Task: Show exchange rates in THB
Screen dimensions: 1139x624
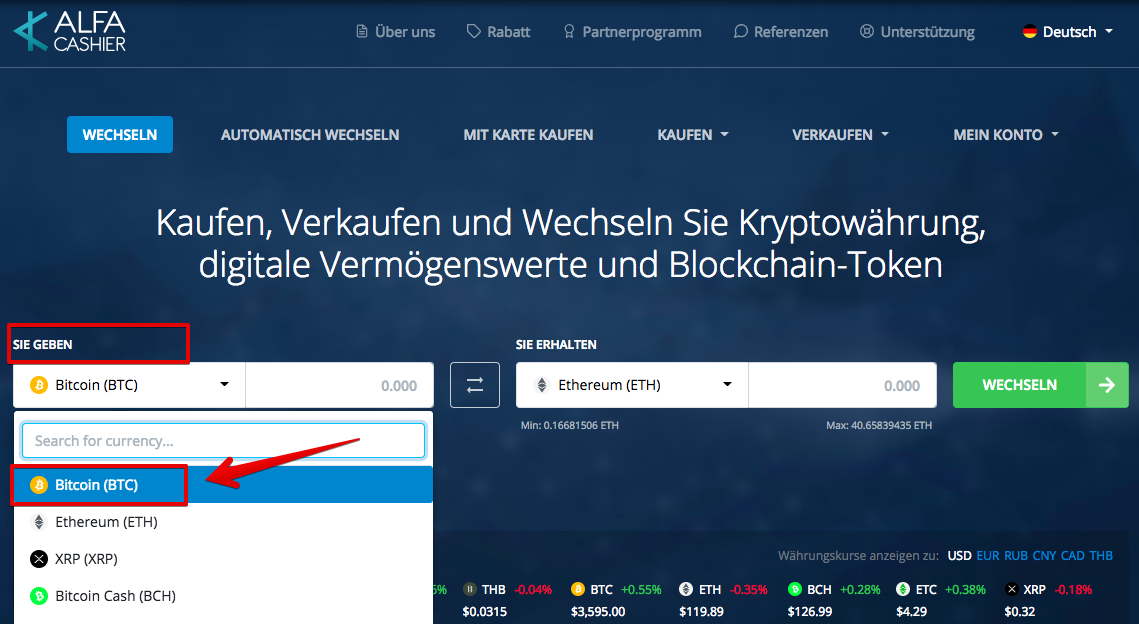Action: tap(1101, 556)
